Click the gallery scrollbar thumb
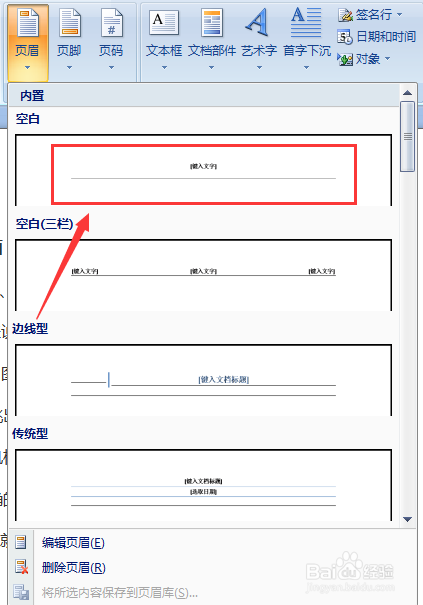The width and height of the screenshot is (423, 605). (407, 136)
